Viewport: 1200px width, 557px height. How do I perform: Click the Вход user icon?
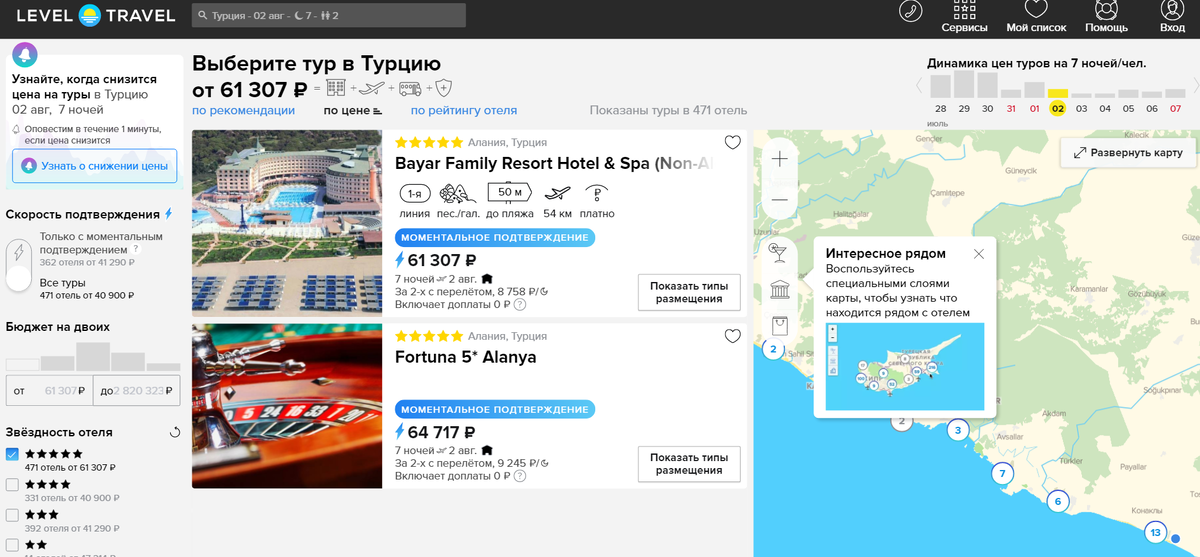[1172, 9]
